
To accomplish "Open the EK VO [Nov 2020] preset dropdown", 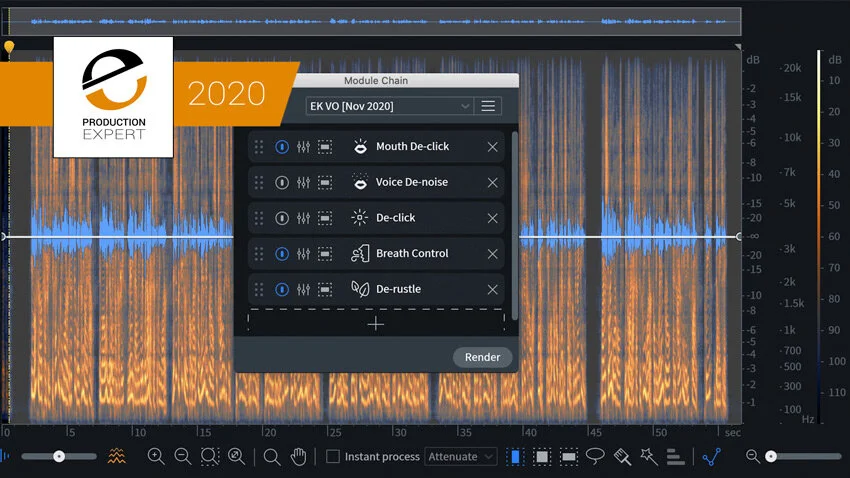I will tap(389, 106).
